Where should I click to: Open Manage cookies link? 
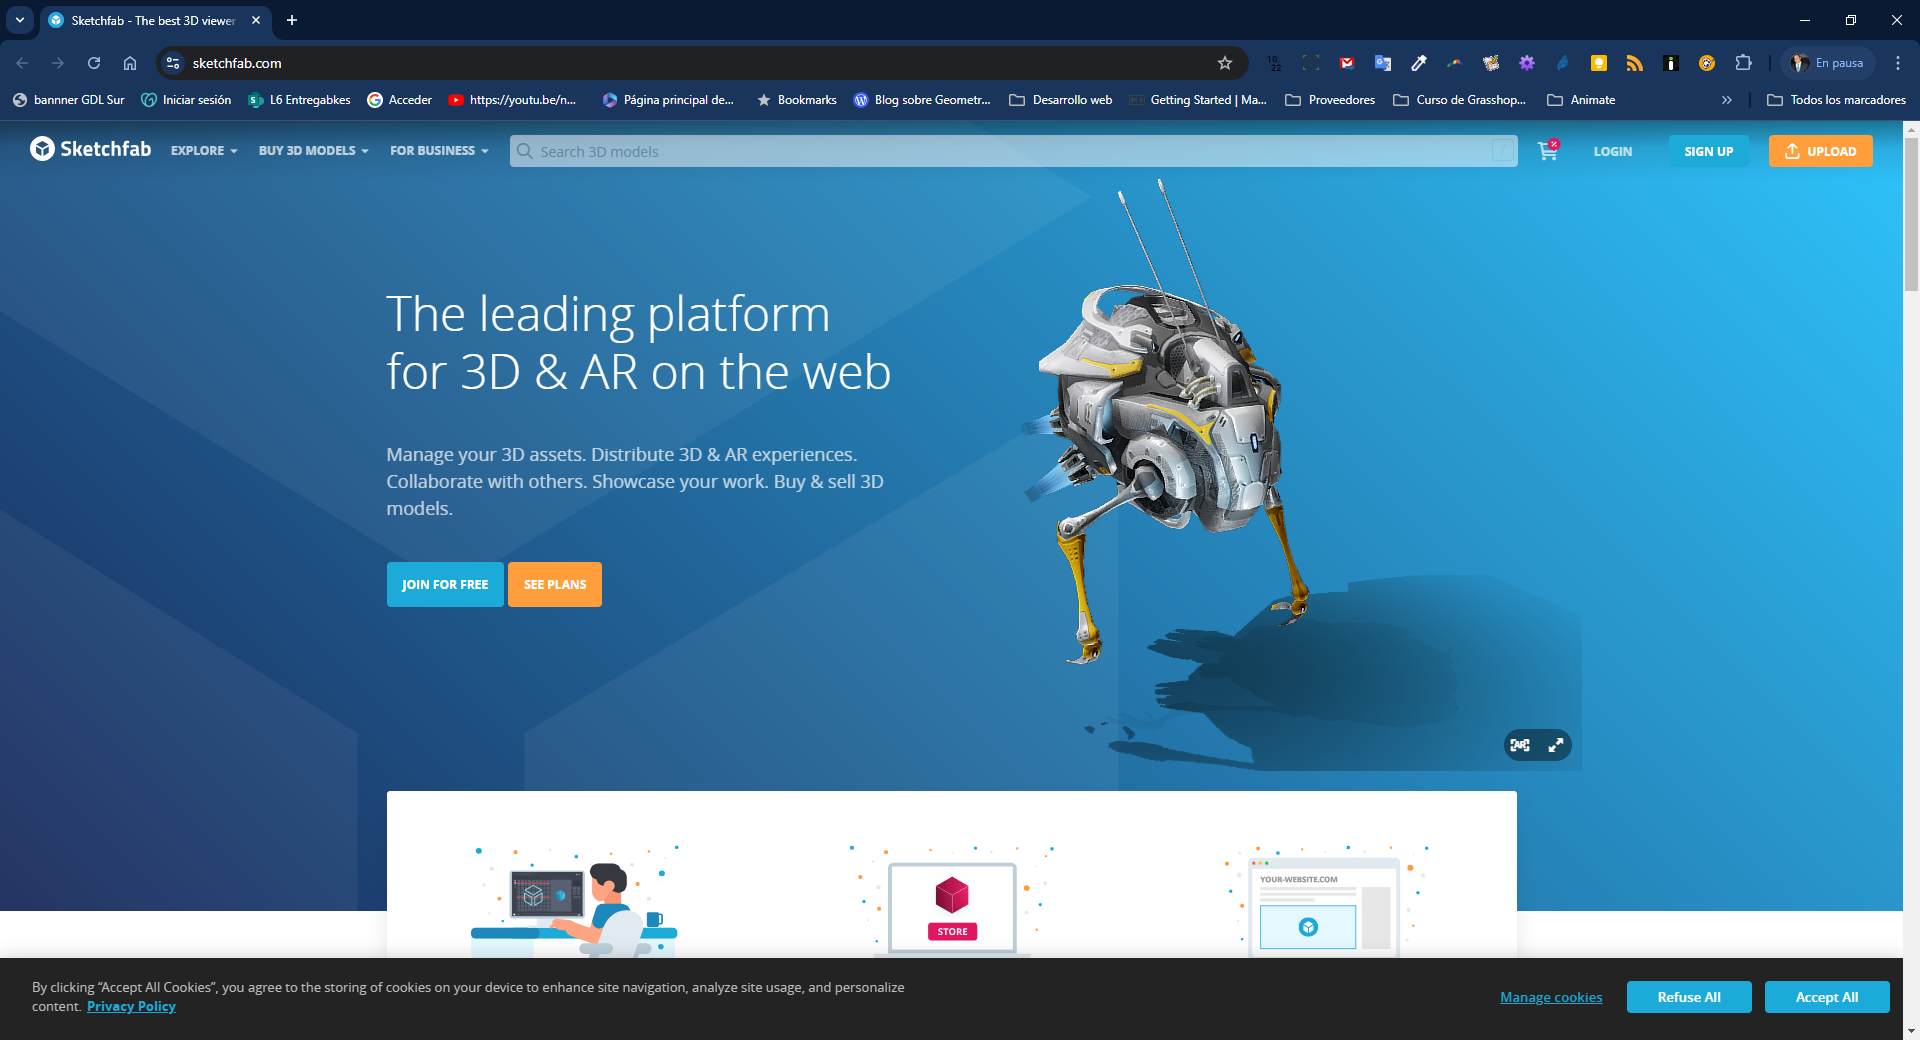click(1551, 997)
